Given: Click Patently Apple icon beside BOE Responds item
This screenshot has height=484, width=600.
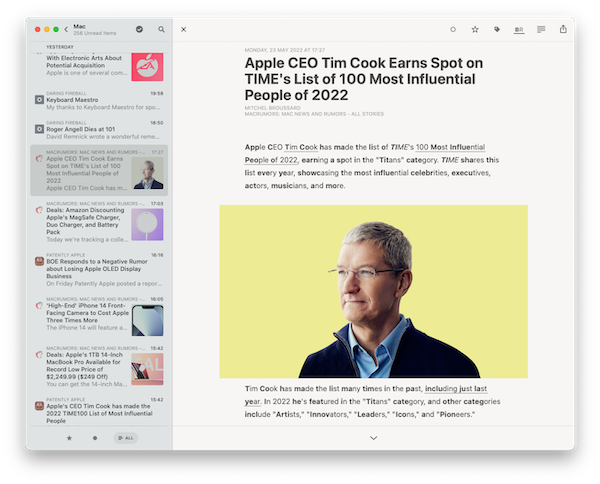Looking at the screenshot, I should [39, 261].
